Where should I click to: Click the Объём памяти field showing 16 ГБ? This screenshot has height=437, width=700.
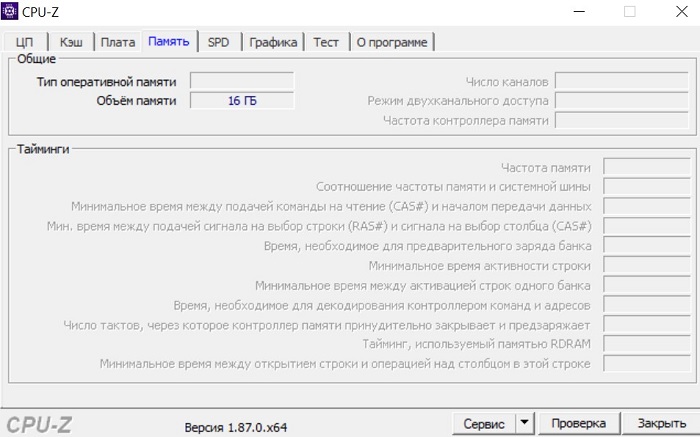pyautogui.click(x=242, y=100)
